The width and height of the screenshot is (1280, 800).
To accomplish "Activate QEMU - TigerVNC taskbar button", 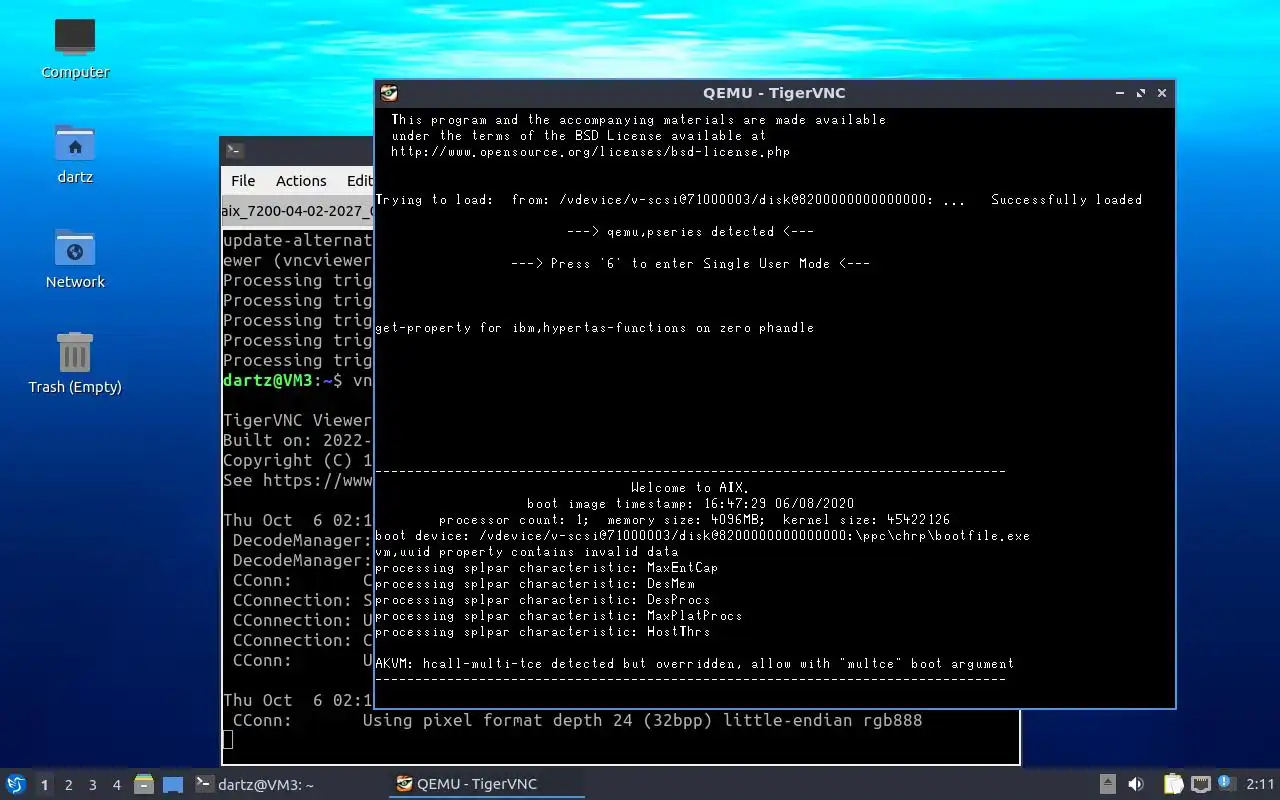I will point(486,784).
